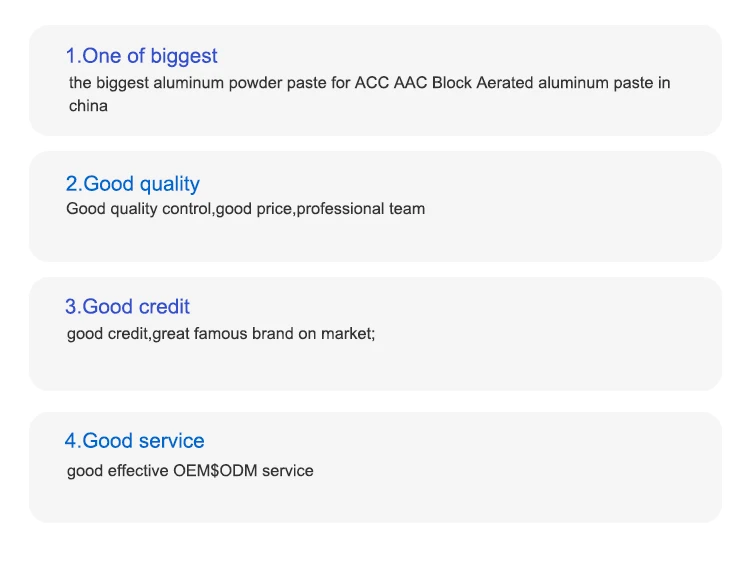Click the "good credit" description phrase
Image resolution: width=750 pixels, height=576 pixels.
107,334
